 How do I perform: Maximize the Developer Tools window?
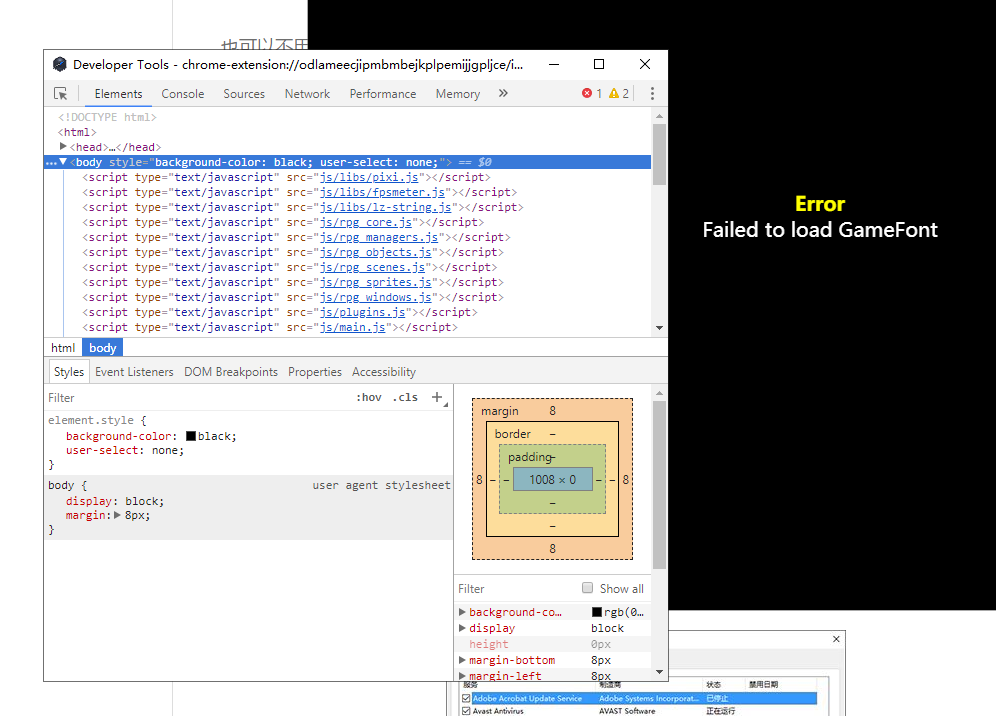click(x=599, y=64)
